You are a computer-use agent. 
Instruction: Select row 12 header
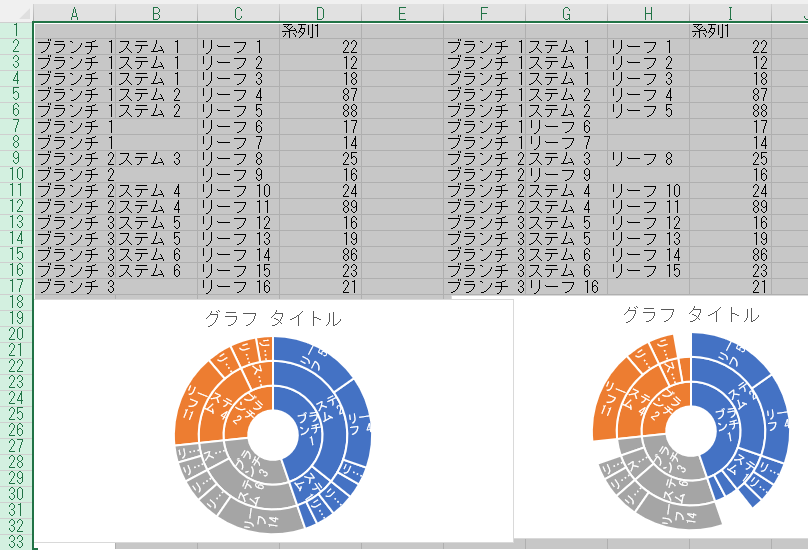pyautogui.click(x=16, y=206)
